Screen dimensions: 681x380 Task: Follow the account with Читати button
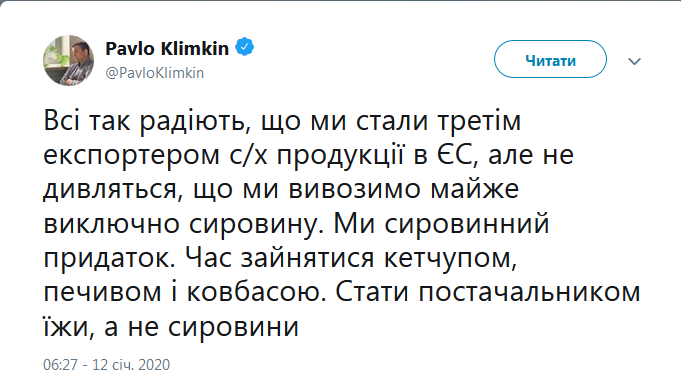click(x=550, y=59)
